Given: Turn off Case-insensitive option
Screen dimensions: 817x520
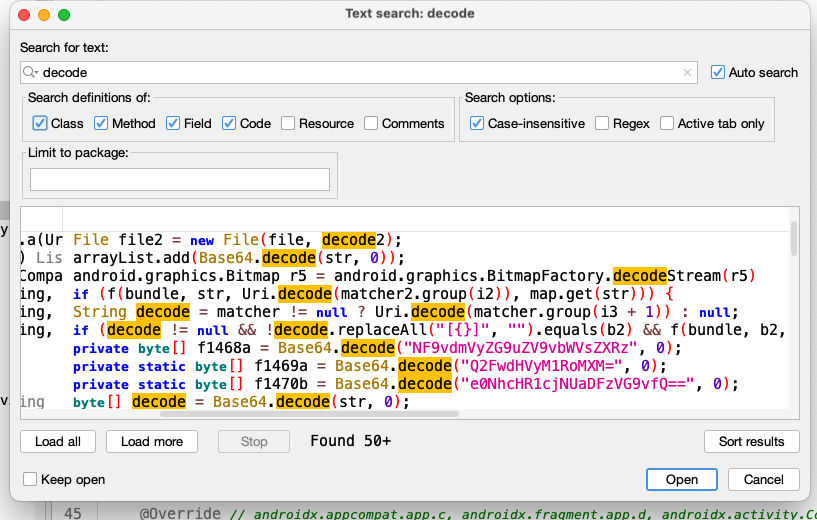Looking at the screenshot, I should 477,123.
